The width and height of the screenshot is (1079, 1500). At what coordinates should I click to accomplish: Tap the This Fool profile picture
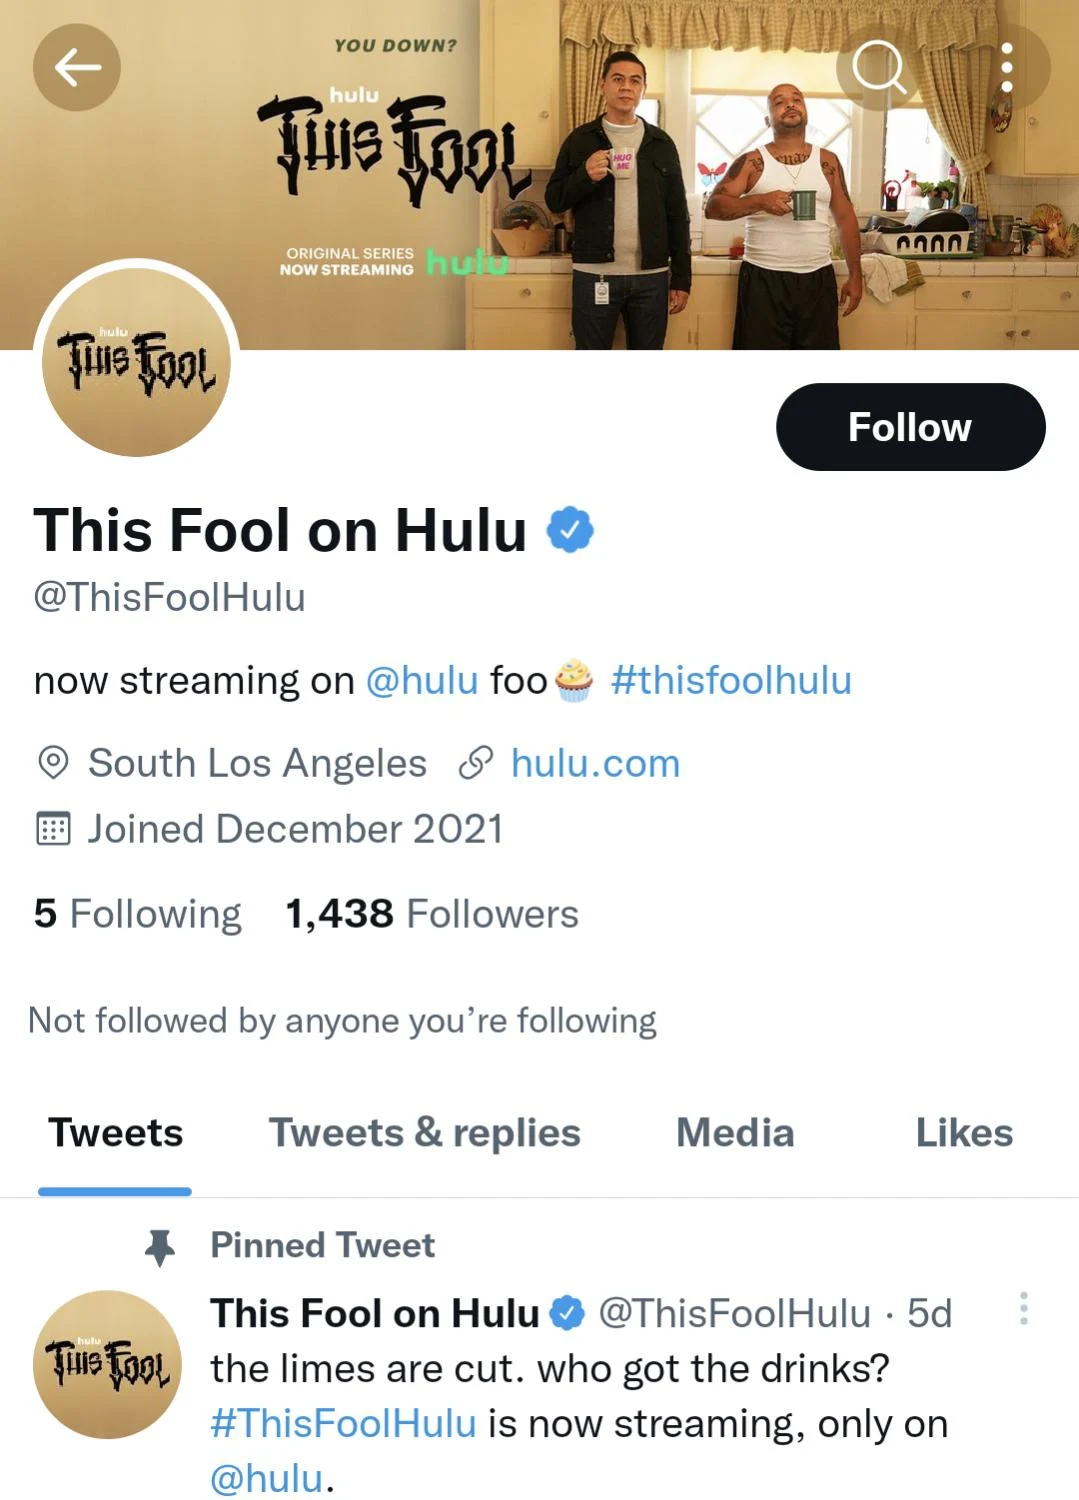(x=136, y=362)
